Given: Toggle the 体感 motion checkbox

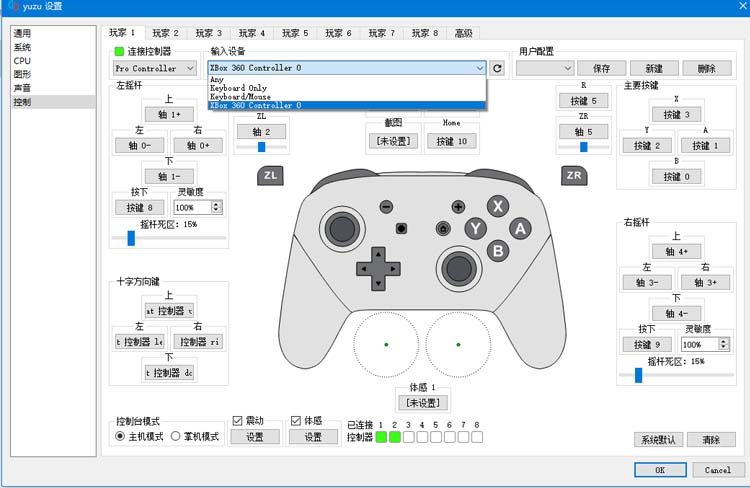Looking at the screenshot, I should (296, 420).
